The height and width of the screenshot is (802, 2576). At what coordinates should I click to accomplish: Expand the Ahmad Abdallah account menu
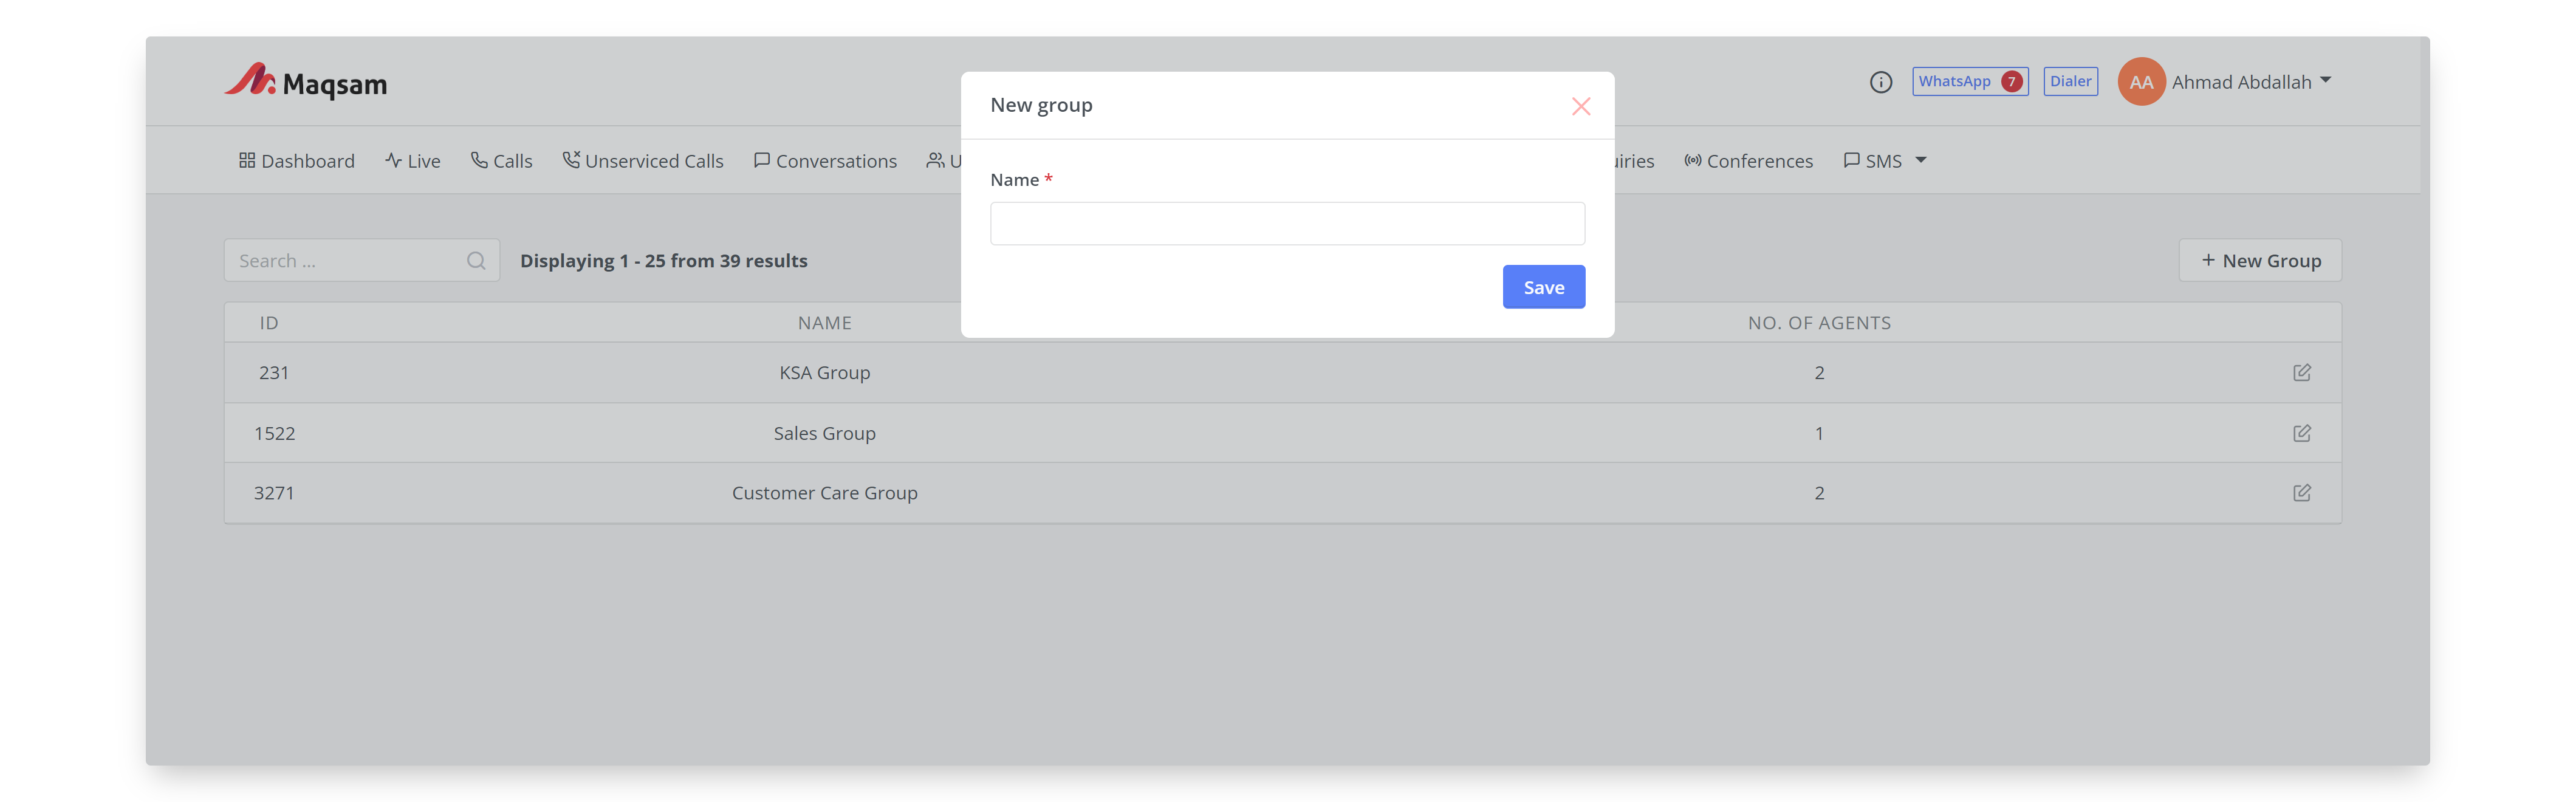[x=2324, y=80]
